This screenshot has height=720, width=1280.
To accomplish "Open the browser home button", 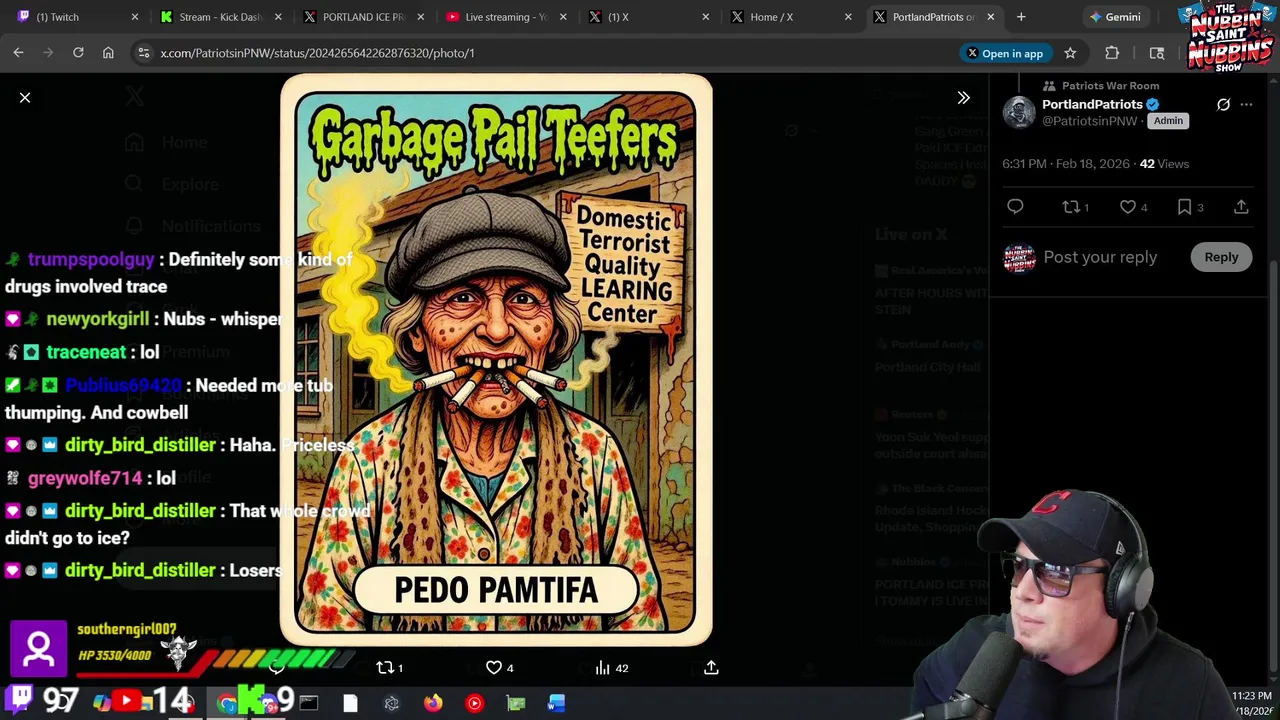I will pyautogui.click(x=108, y=53).
